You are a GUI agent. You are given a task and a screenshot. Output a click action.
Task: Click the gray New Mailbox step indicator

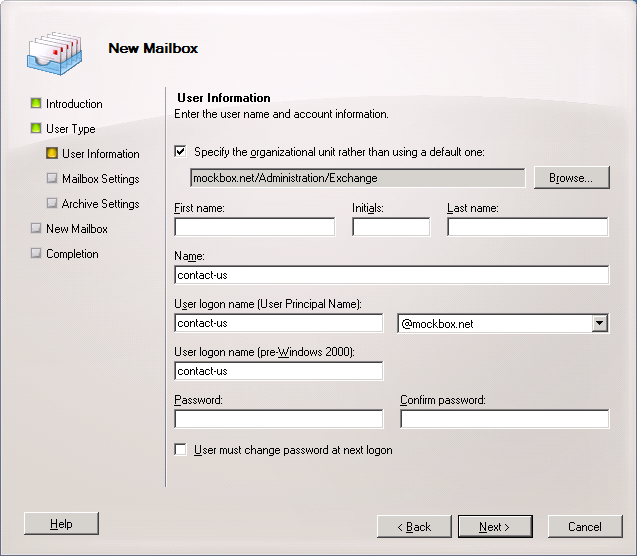[36, 228]
